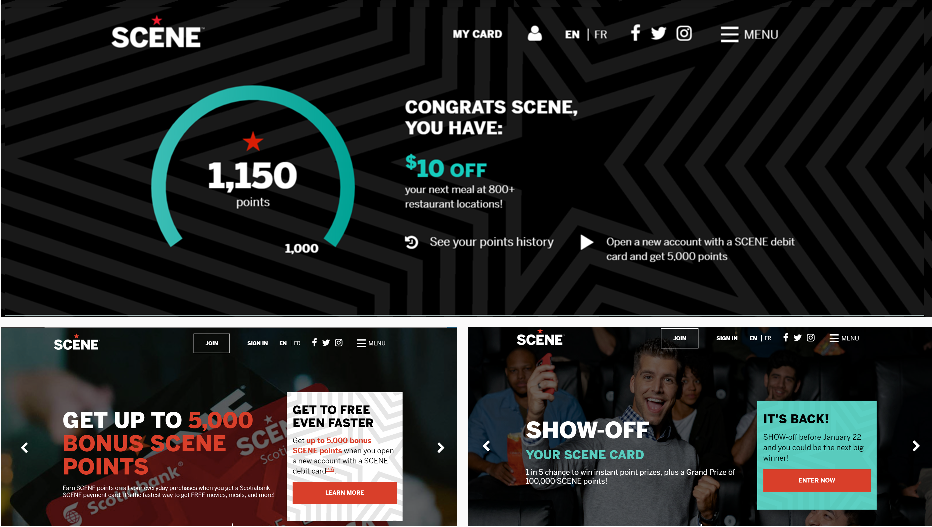This screenshot has height=527, width=932.
Task: Click the points history clock icon
Action: [x=411, y=242]
